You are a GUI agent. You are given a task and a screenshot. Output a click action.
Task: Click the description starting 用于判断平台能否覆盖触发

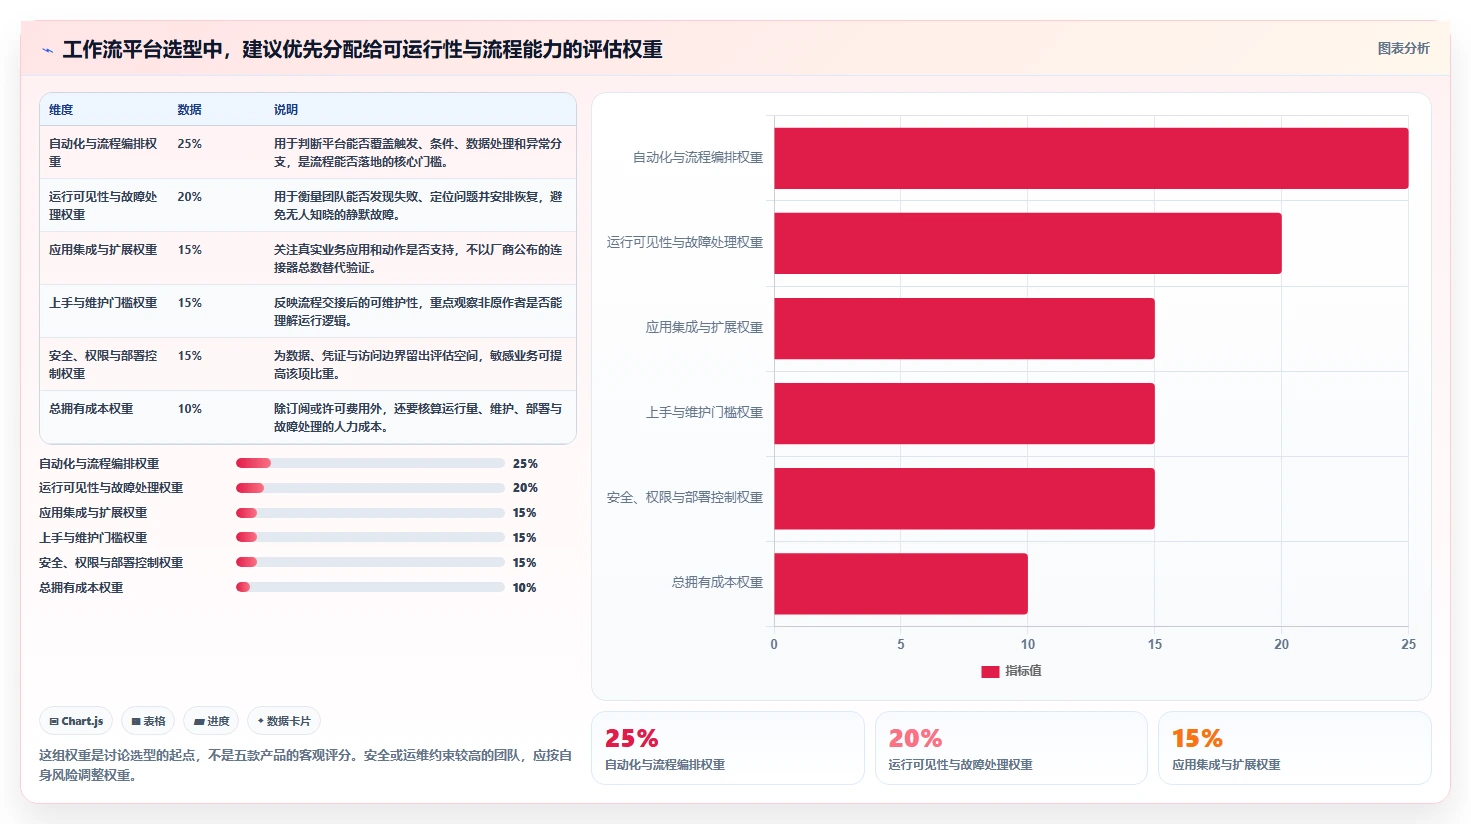[x=418, y=152]
